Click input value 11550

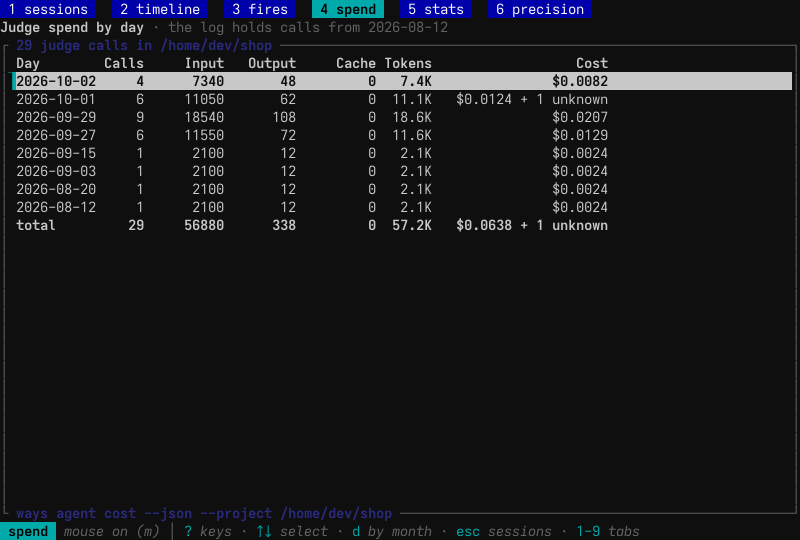[204, 135]
